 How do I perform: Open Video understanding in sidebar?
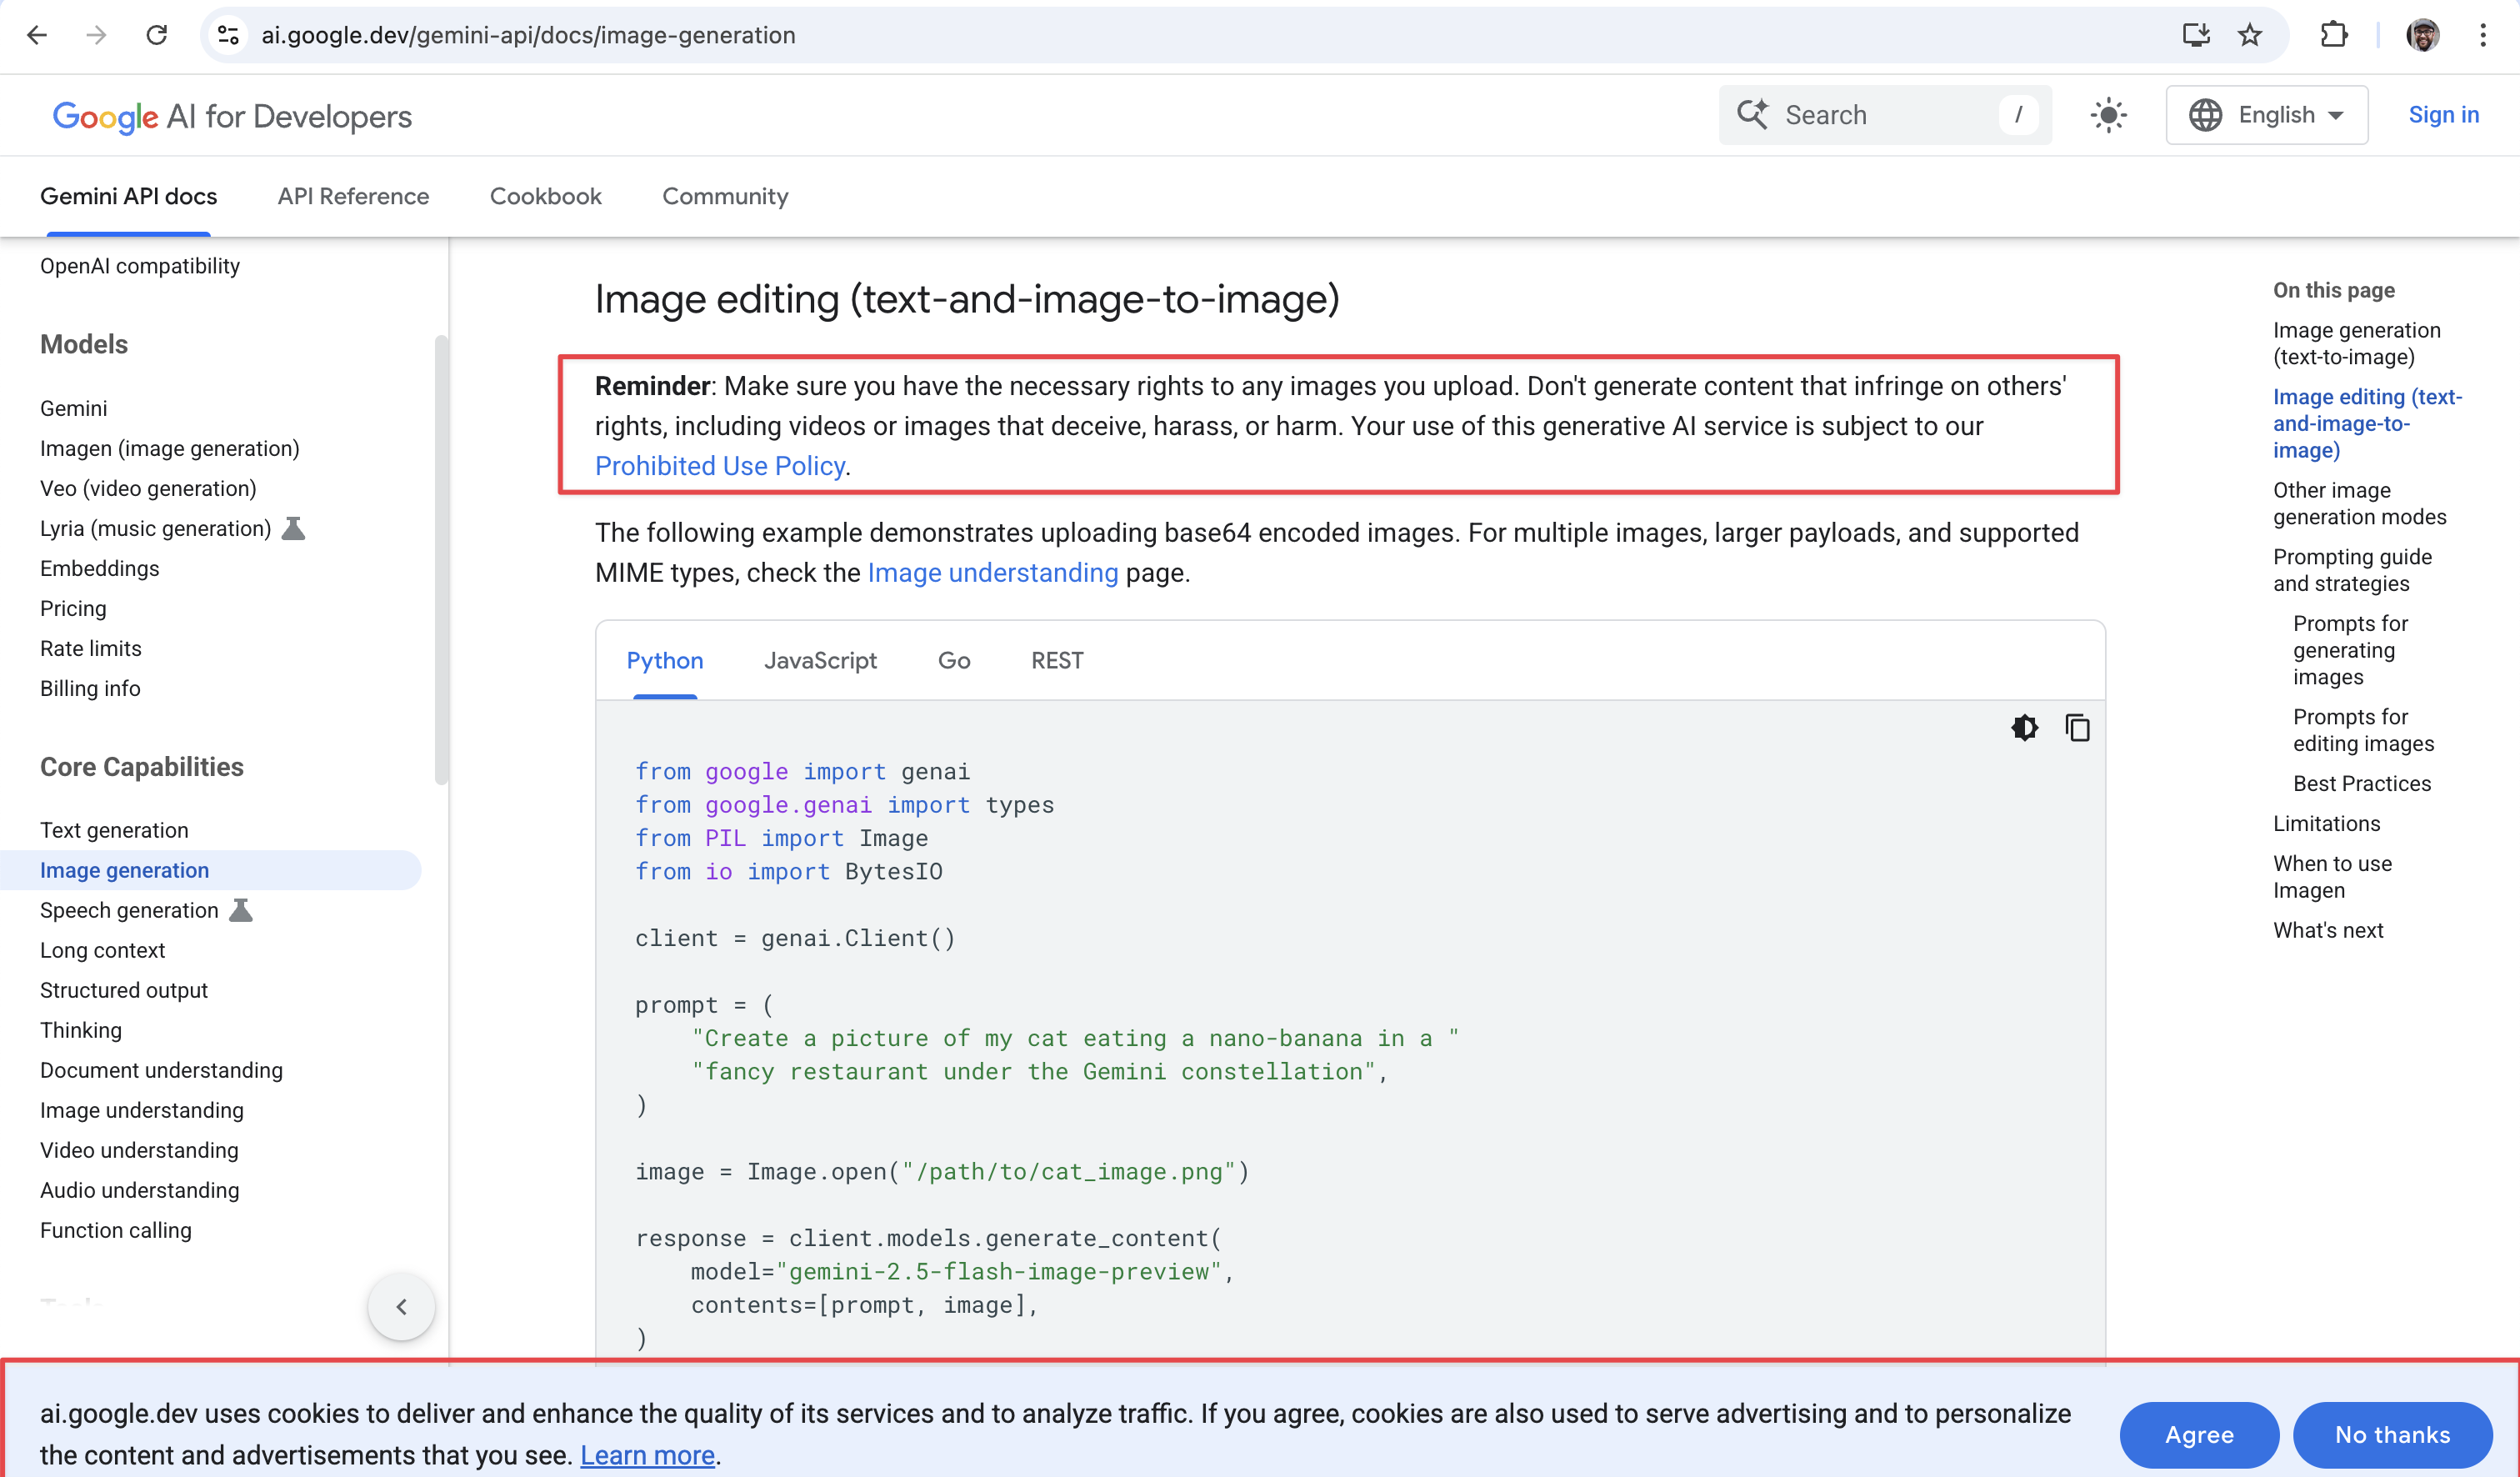coord(140,1150)
